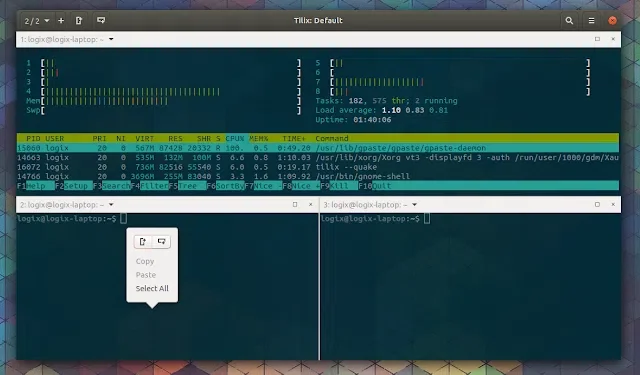Viewport: 640px width, 375px height.
Task: Expand terminal 1 title dropdown arrow
Action: click(x=111, y=39)
